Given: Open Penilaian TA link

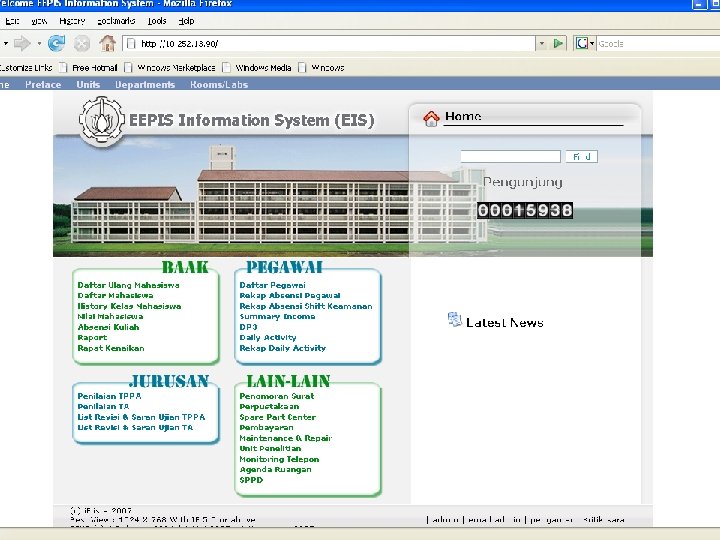Looking at the screenshot, I should pyautogui.click(x=103, y=406).
